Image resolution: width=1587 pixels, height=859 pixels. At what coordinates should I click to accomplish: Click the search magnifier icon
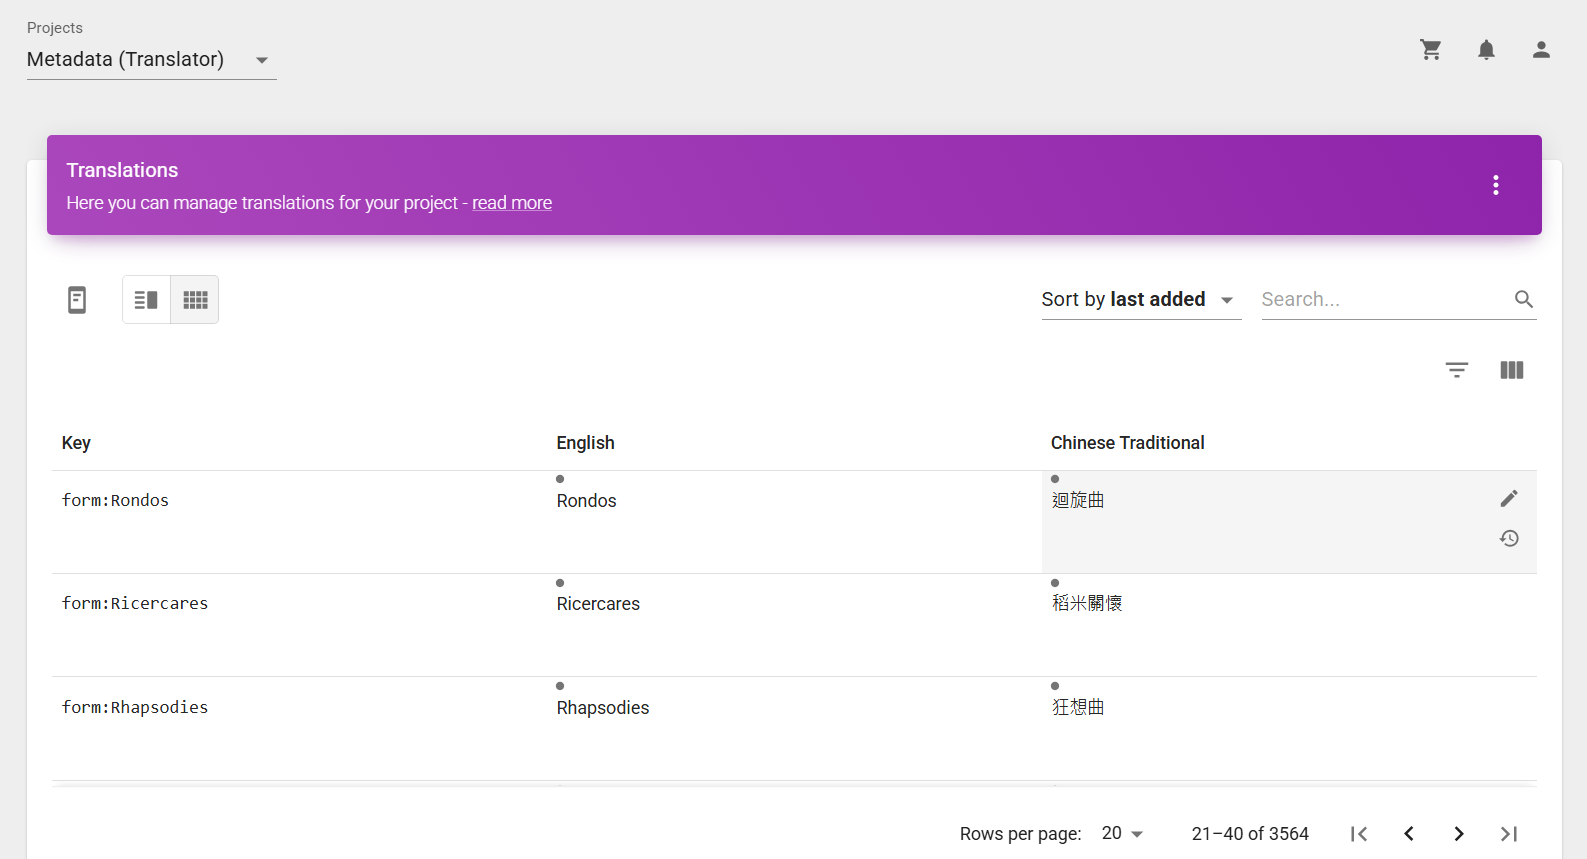coord(1523,299)
